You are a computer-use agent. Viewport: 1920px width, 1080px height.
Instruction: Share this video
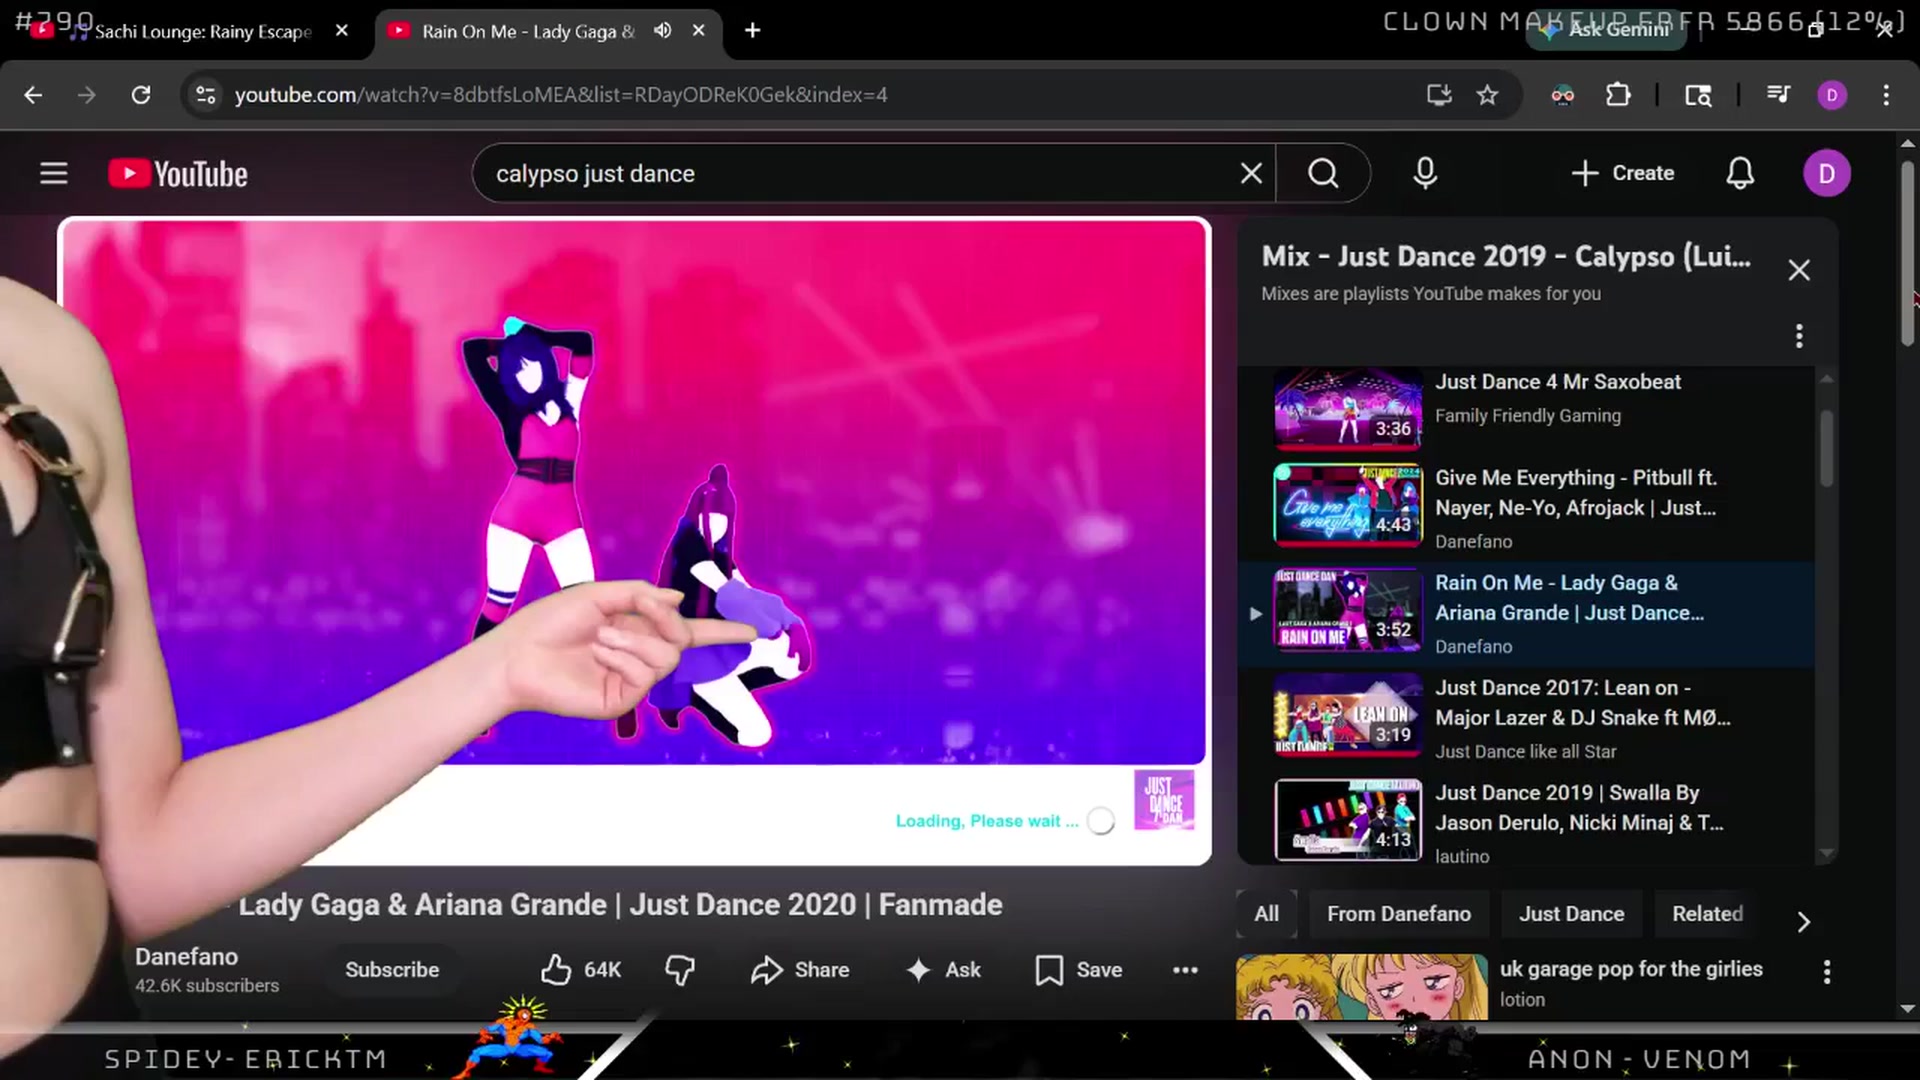point(800,970)
